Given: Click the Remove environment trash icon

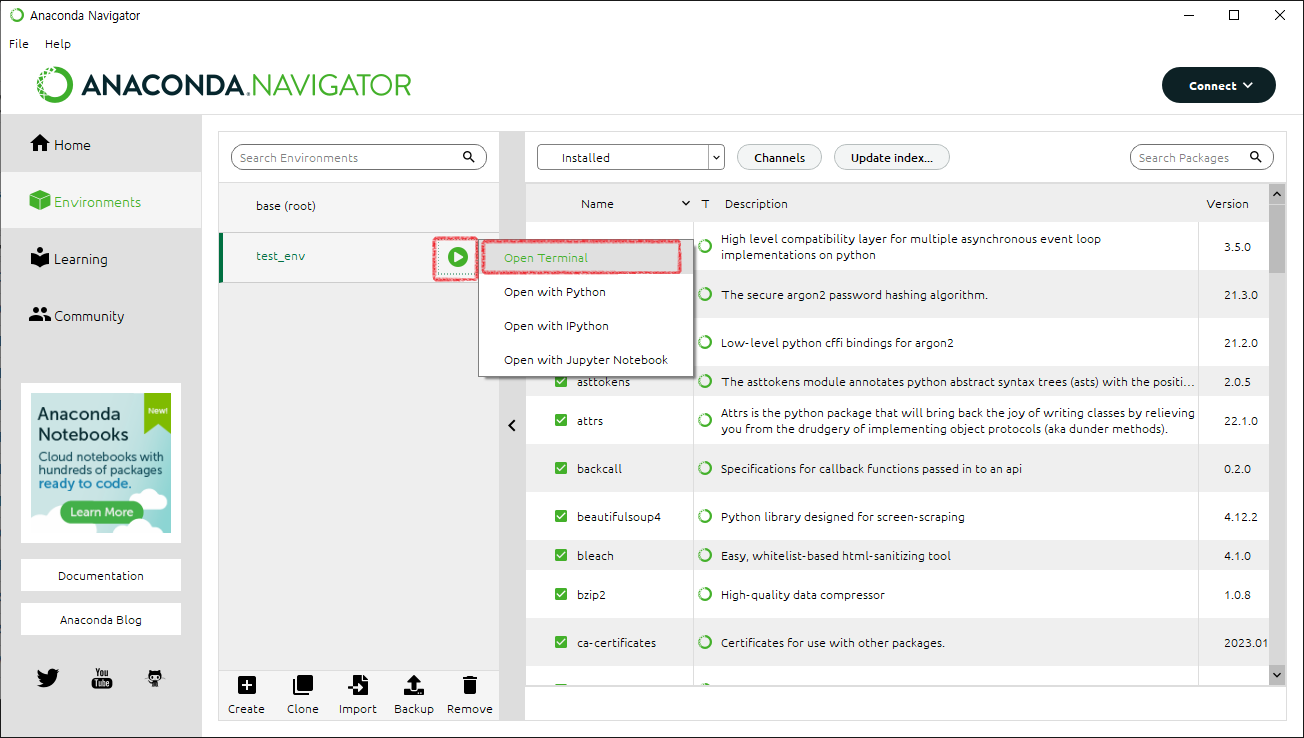Looking at the screenshot, I should [469, 685].
